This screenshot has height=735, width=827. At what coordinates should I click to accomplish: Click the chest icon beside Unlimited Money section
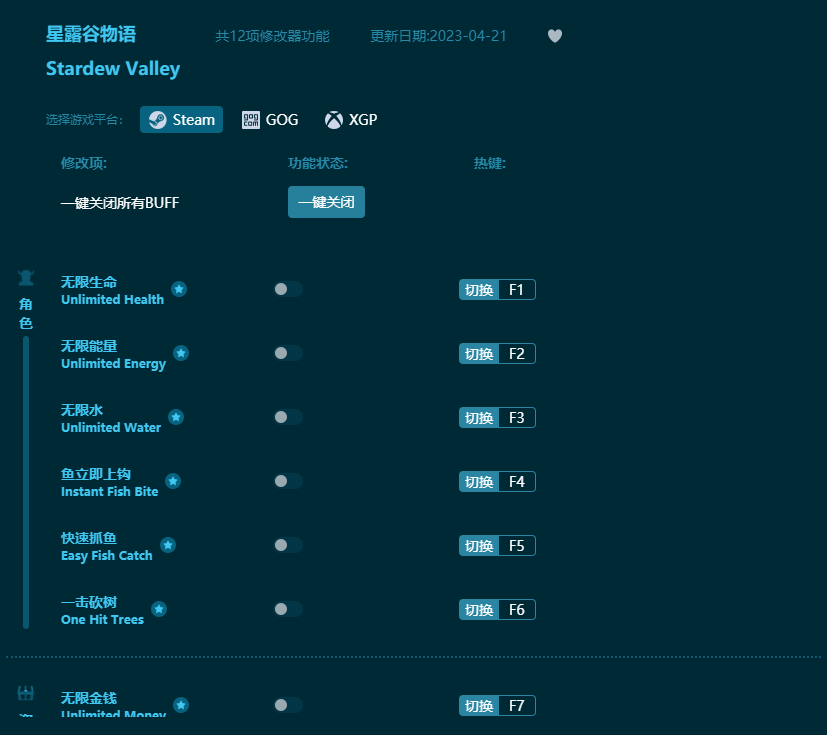point(26,693)
